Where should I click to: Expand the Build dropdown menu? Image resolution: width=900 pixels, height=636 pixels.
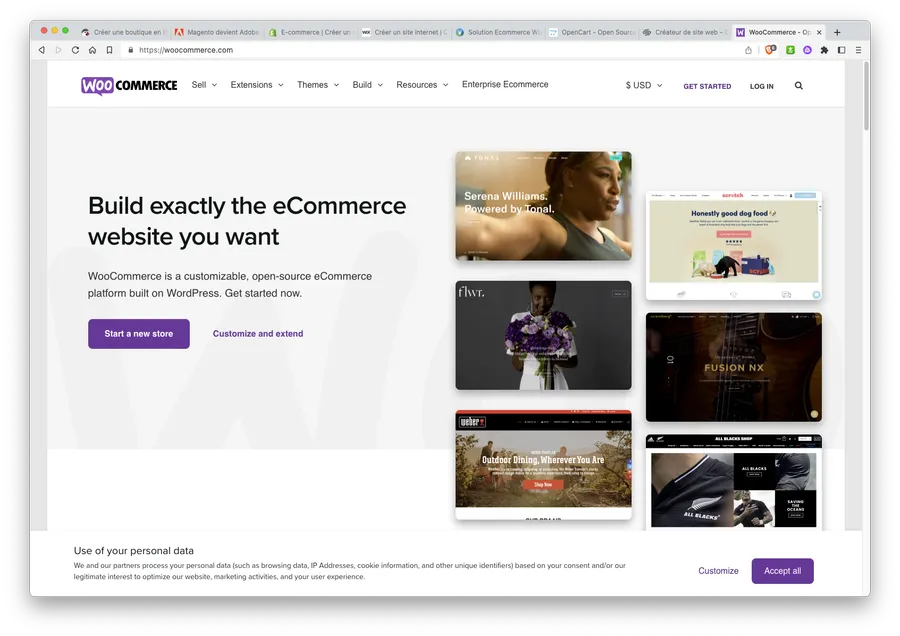(367, 85)
